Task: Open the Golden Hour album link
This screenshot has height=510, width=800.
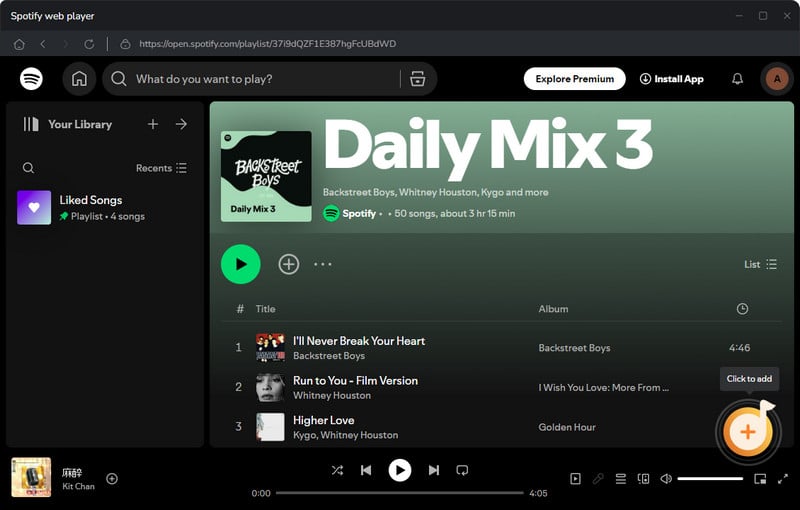Action: pyautogui.click(x=567, y=427)
